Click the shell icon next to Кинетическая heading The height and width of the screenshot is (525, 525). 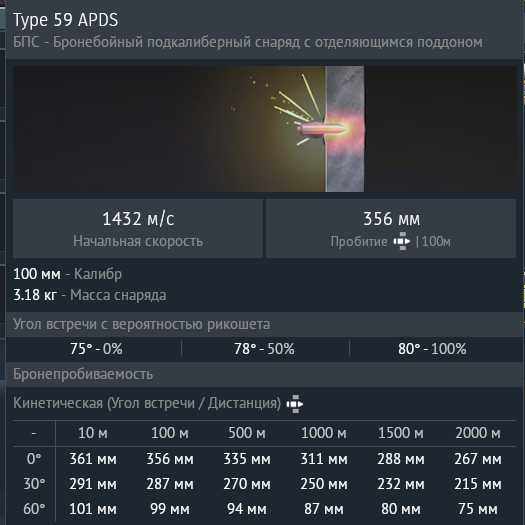(x=295, y=404)
